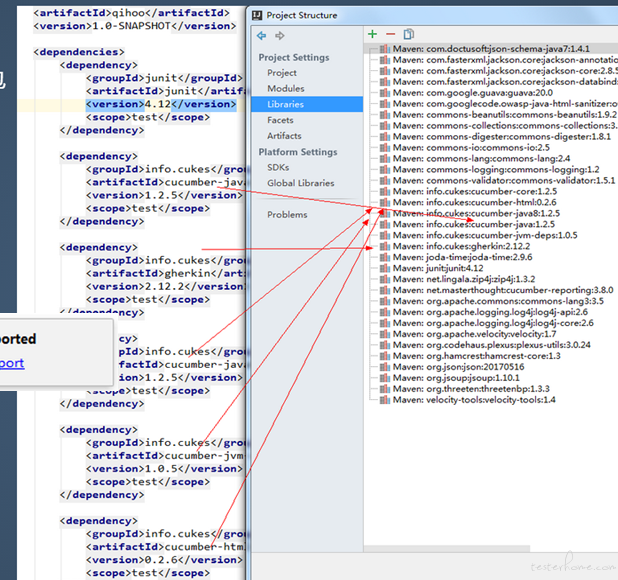Select Maven: plexus-utils:3.0.24 library
The image size is (618, 580).
(491, 345)
